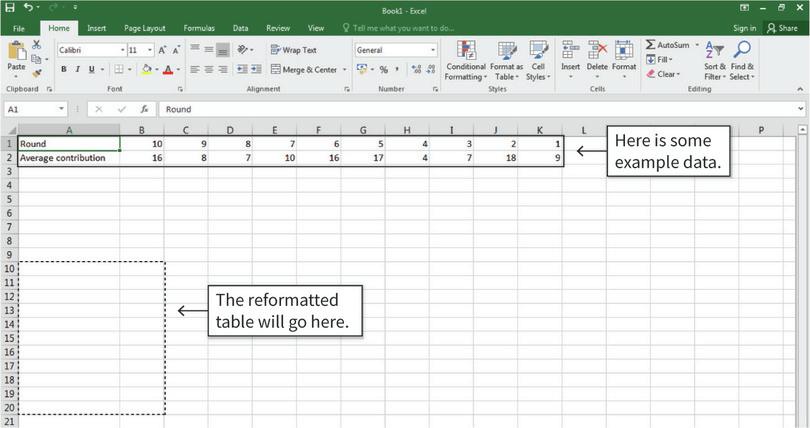This screenshot has height=428, width=810.
Task: Open Format as Table gallery
Action: 506,61
